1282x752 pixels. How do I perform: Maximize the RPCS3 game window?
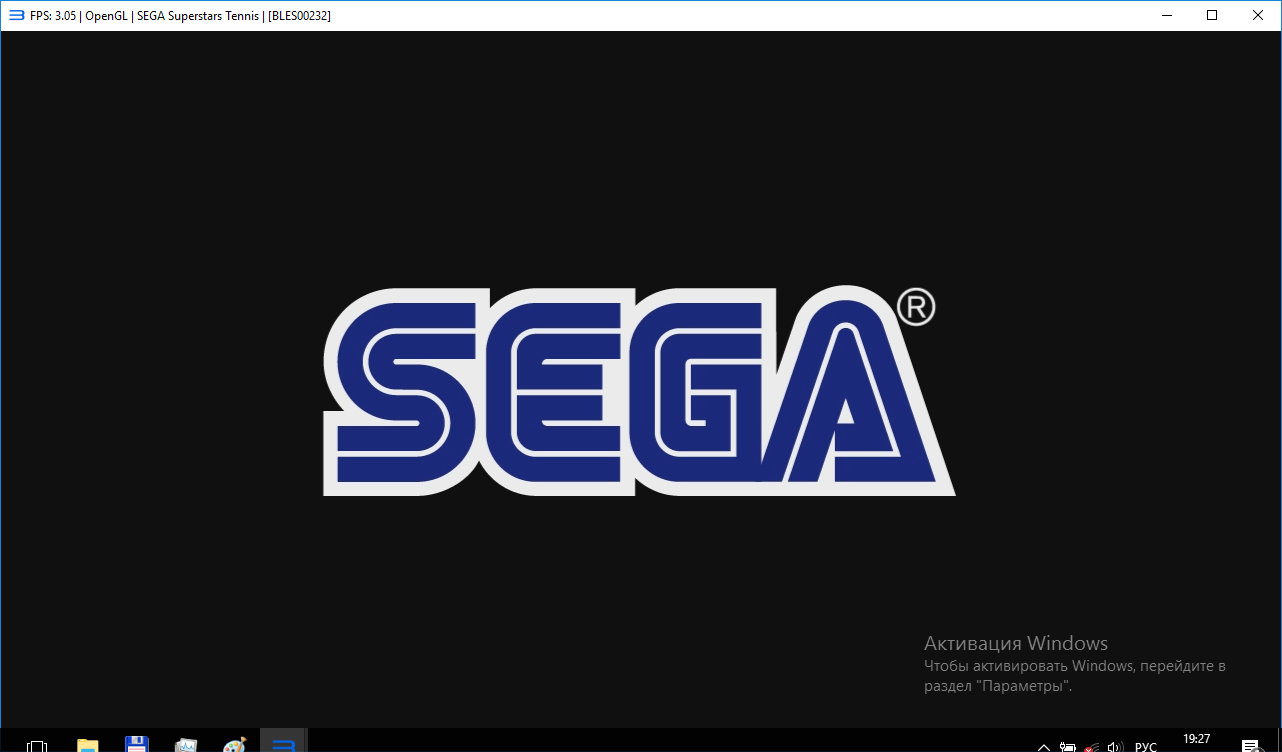(1212, 15)
